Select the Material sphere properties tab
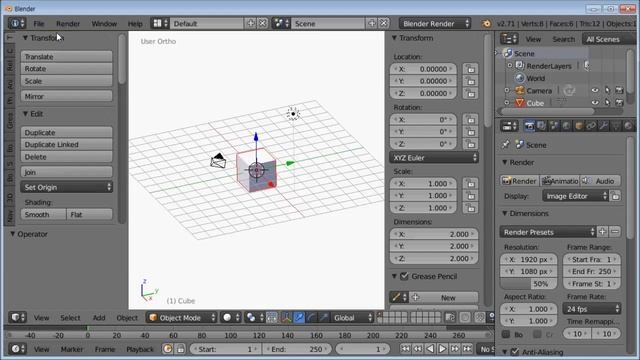 coord(628,126)
